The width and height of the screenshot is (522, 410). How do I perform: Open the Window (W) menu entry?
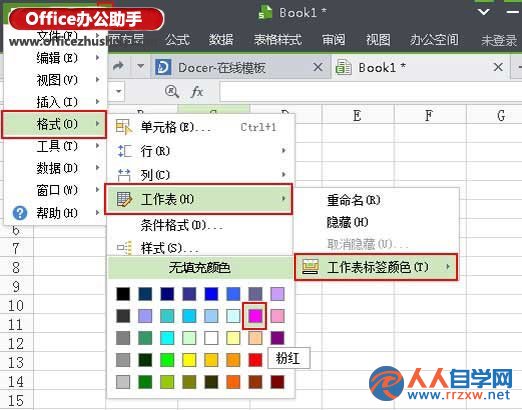(x=55, y=190)
